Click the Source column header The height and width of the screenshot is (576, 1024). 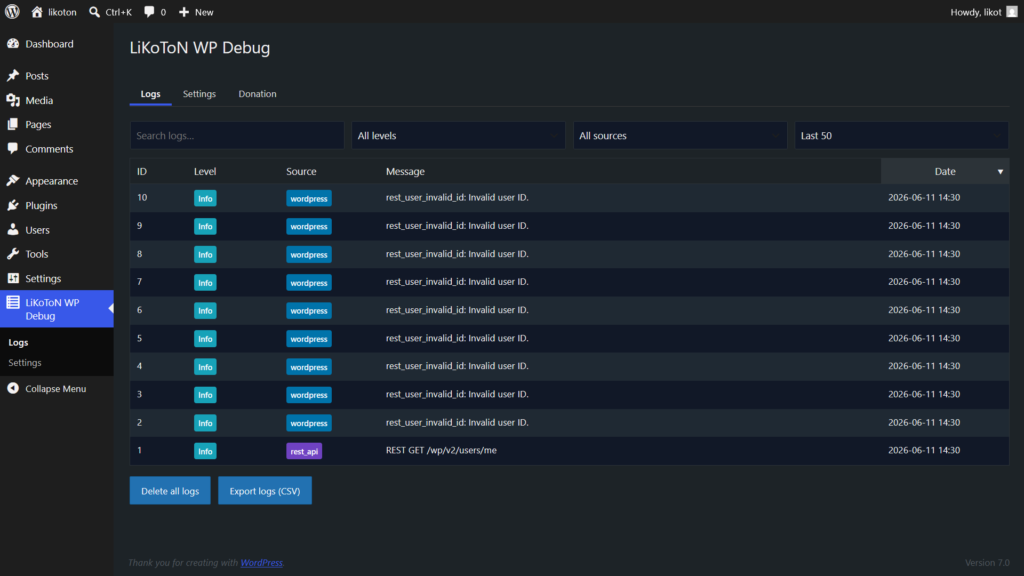coord(301,171)
